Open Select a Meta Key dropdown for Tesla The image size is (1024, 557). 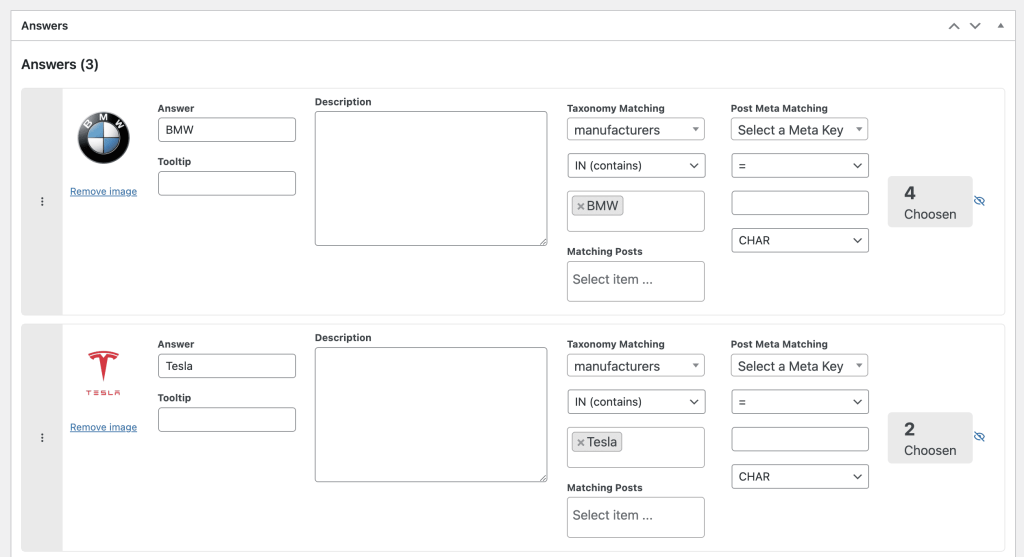799,366
